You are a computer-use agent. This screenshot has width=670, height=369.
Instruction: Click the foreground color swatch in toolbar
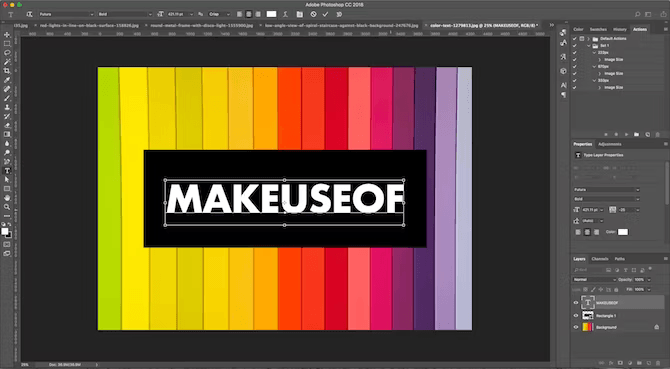(5, 231)
